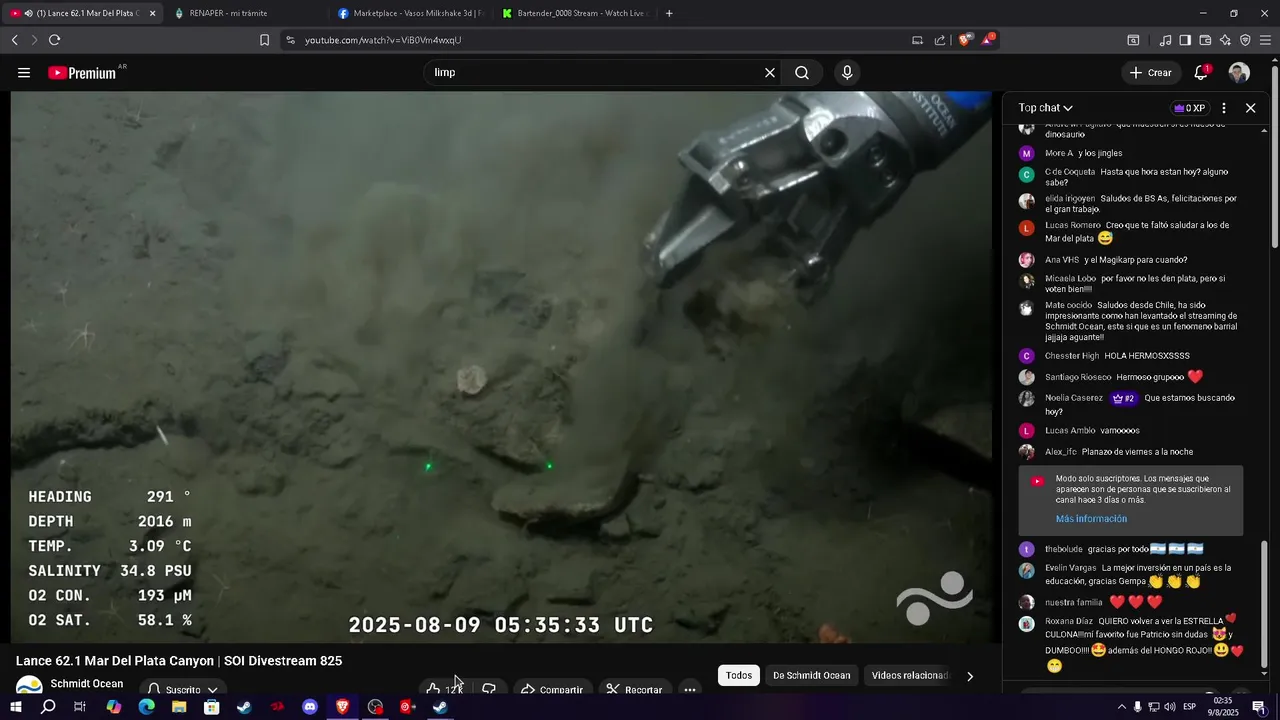Expand the Top chat dropdown

1046,108
